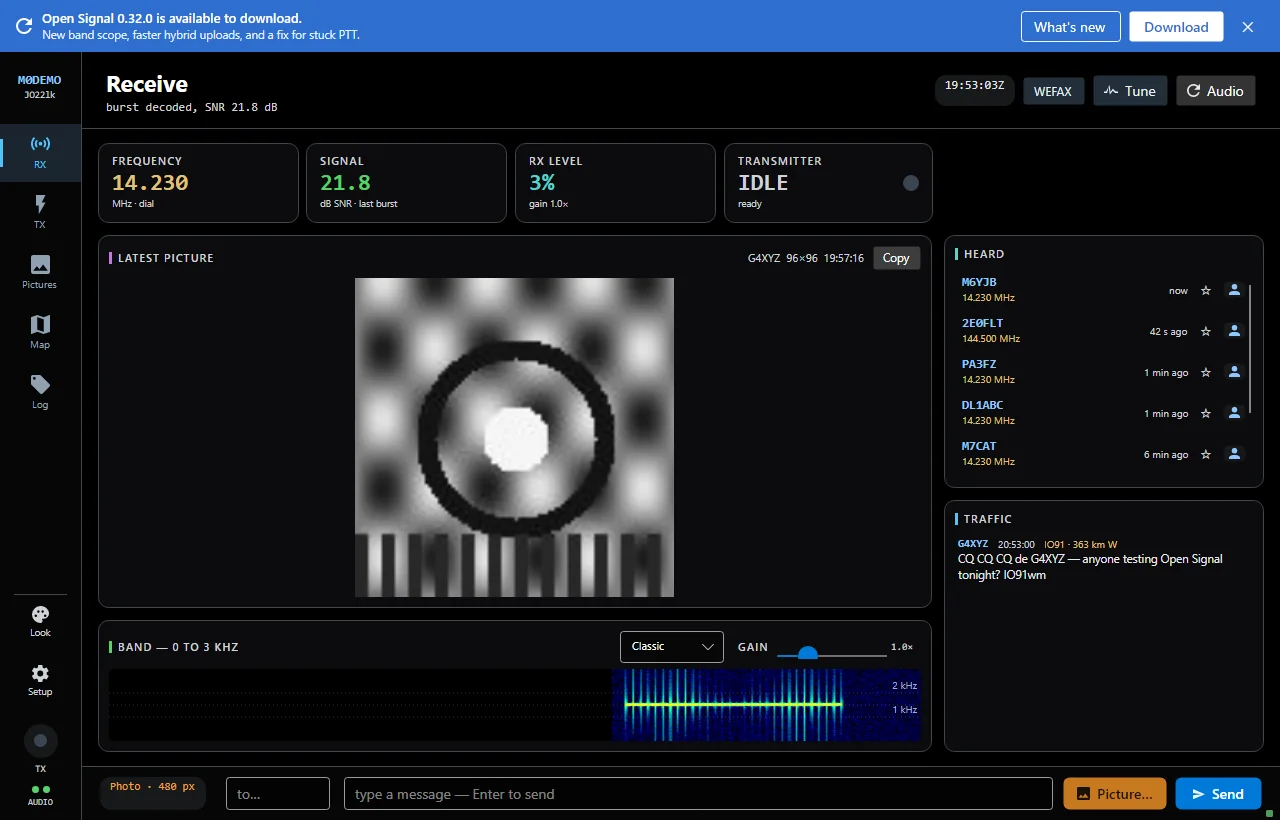1280x820 pixels.
Task: Click the transmitter status indicator dot
Action: 910,183
